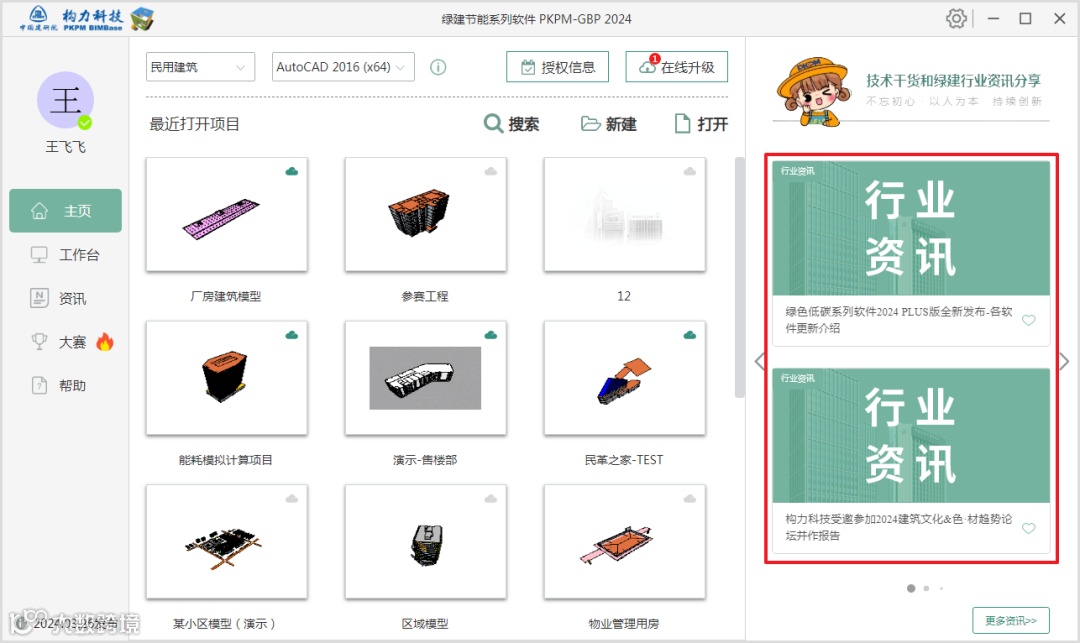Open the 参赛工程 project thumbnail
1080x643 pixels.
coord(426,214)
